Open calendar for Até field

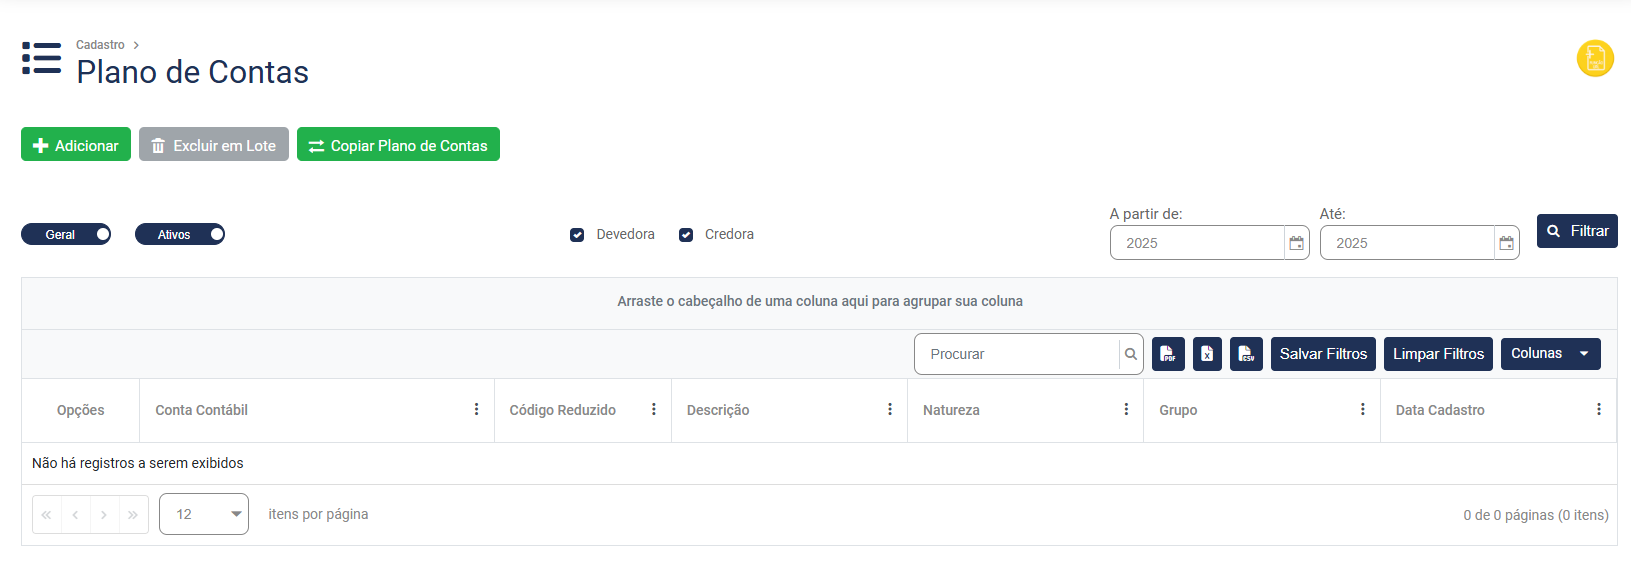1506,243
